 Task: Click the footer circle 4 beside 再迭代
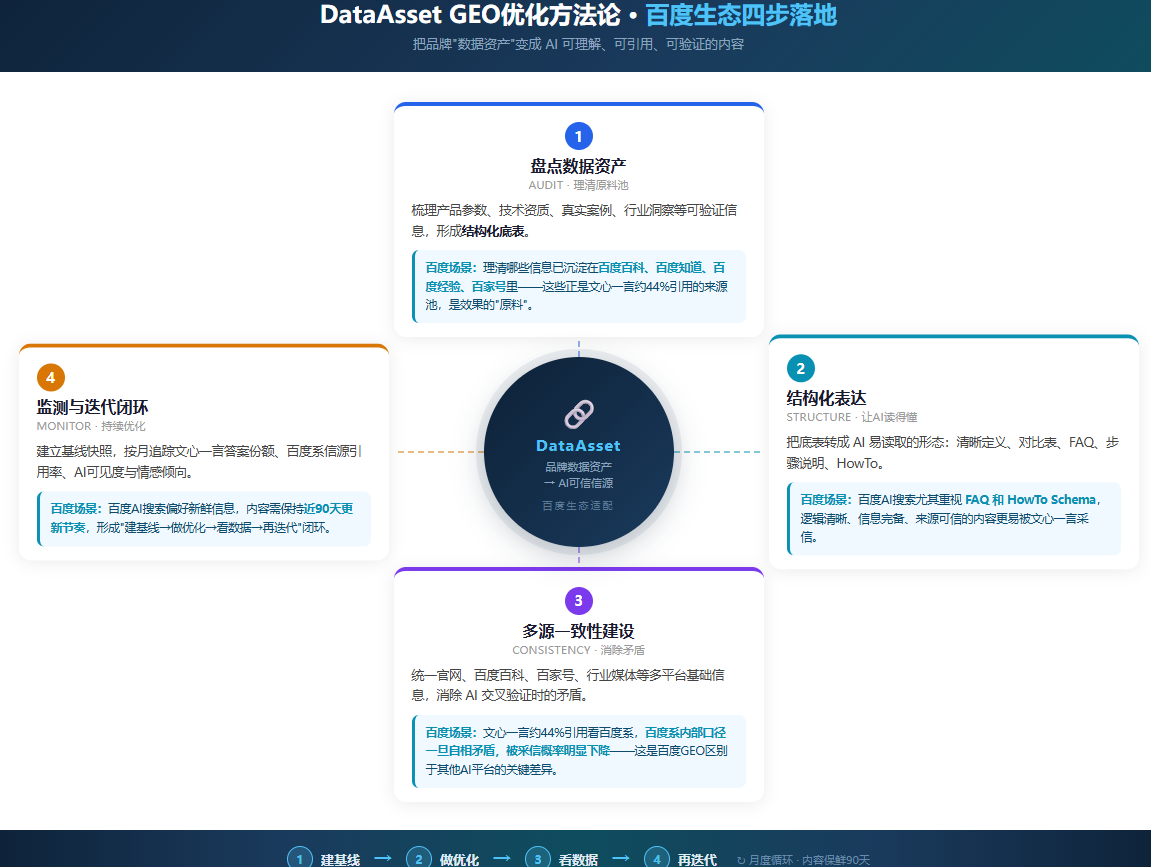click(x=656, y=858)
